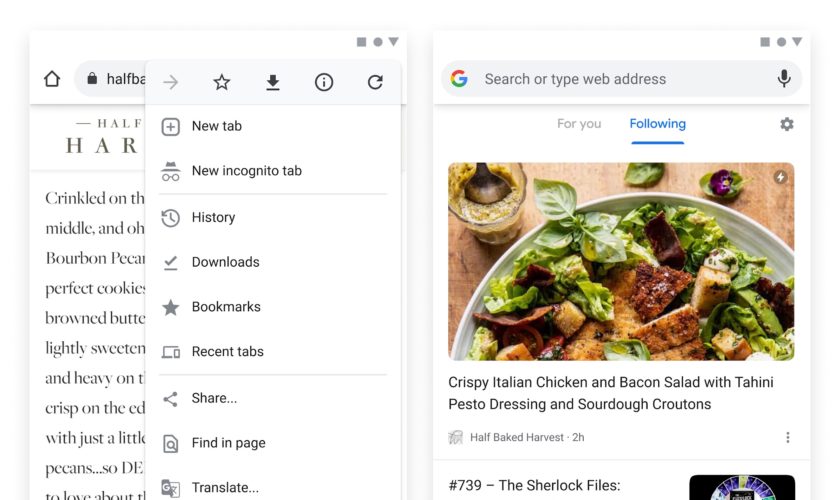
Task: Open the Sherlock Files thumbnail image
Action: (x=742, y=487)
